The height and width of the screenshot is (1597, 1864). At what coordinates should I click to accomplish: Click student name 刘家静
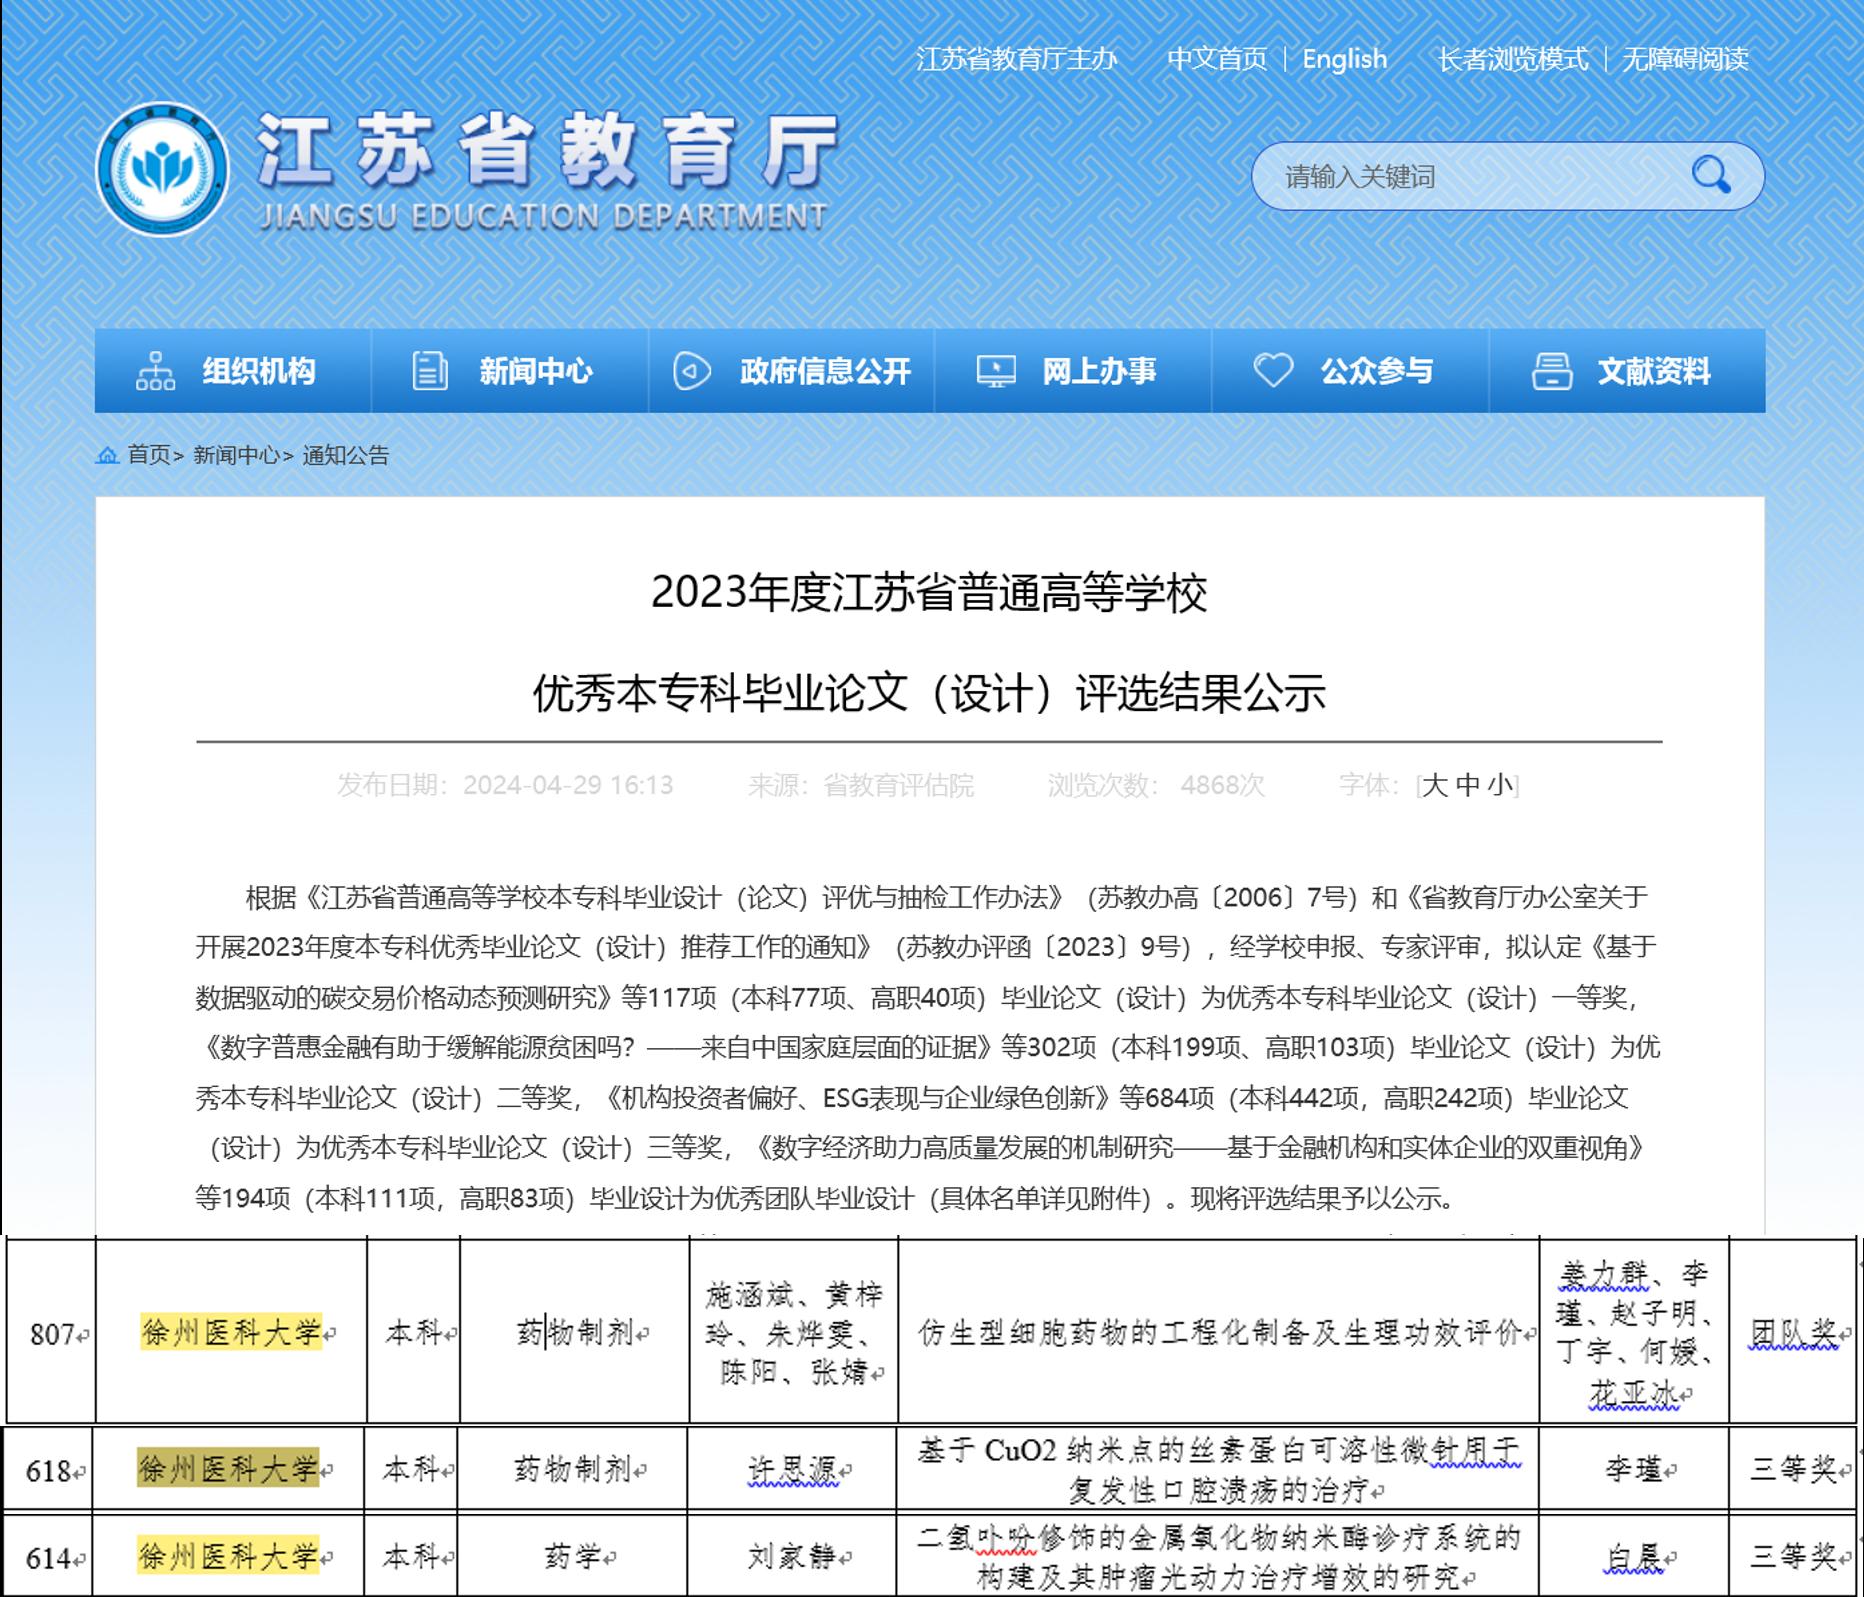(x=793, y=1556)
